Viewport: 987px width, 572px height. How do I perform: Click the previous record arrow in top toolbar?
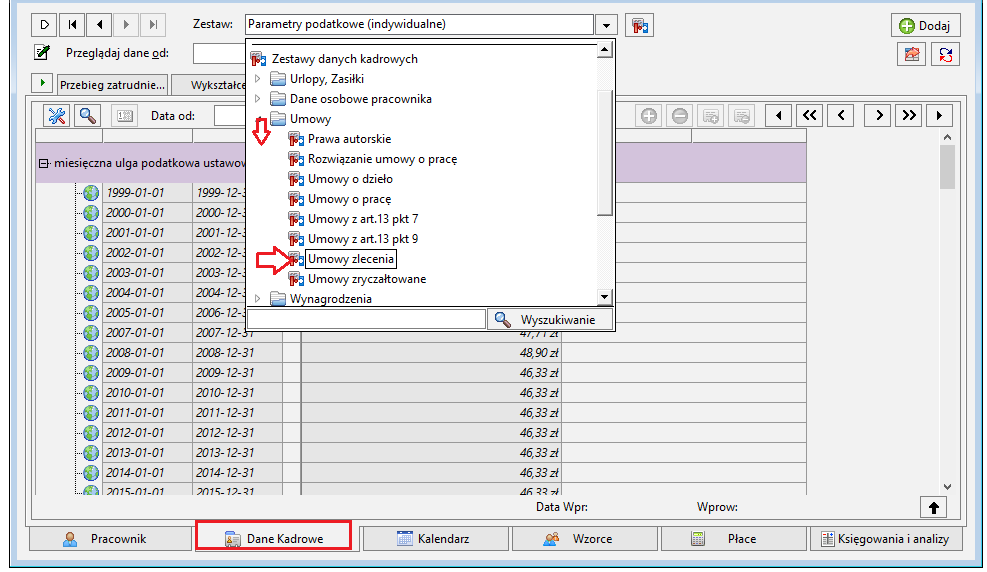[99, 25]
